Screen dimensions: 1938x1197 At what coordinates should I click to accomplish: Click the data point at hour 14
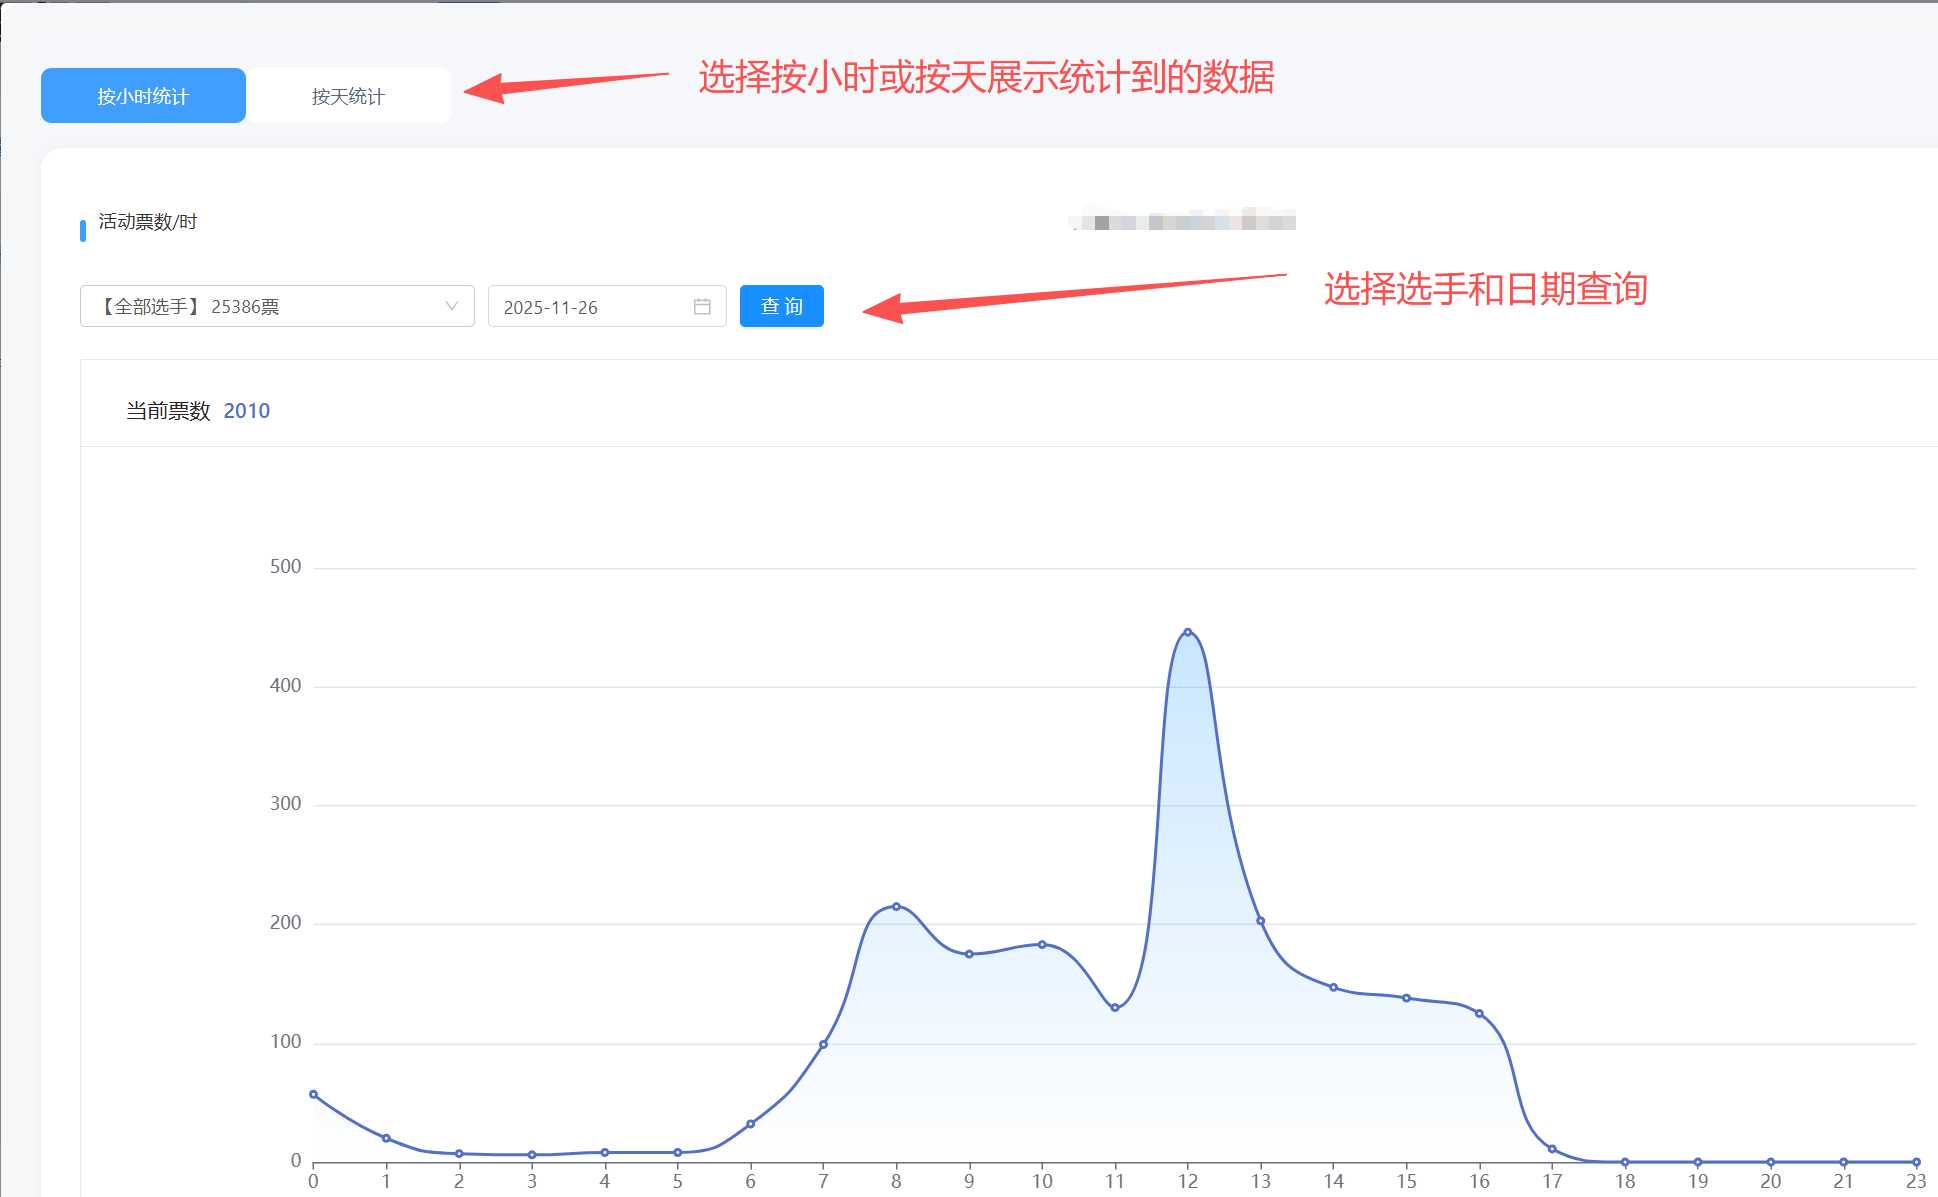[x=1333, y=987]
